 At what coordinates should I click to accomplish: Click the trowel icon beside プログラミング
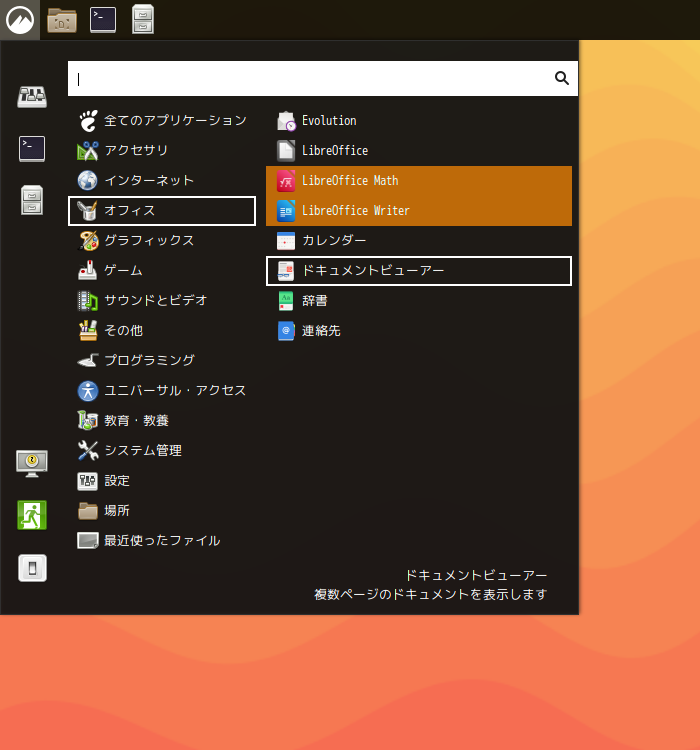[x=88, y=361]
